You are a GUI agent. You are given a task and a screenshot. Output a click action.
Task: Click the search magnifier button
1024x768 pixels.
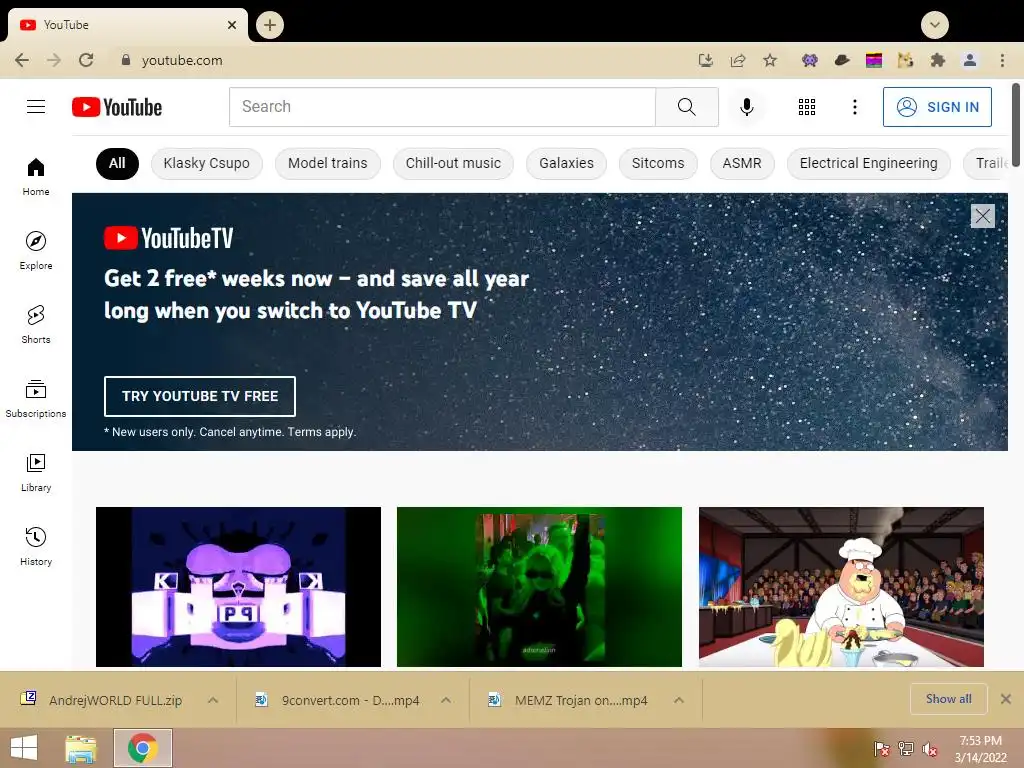686,106
